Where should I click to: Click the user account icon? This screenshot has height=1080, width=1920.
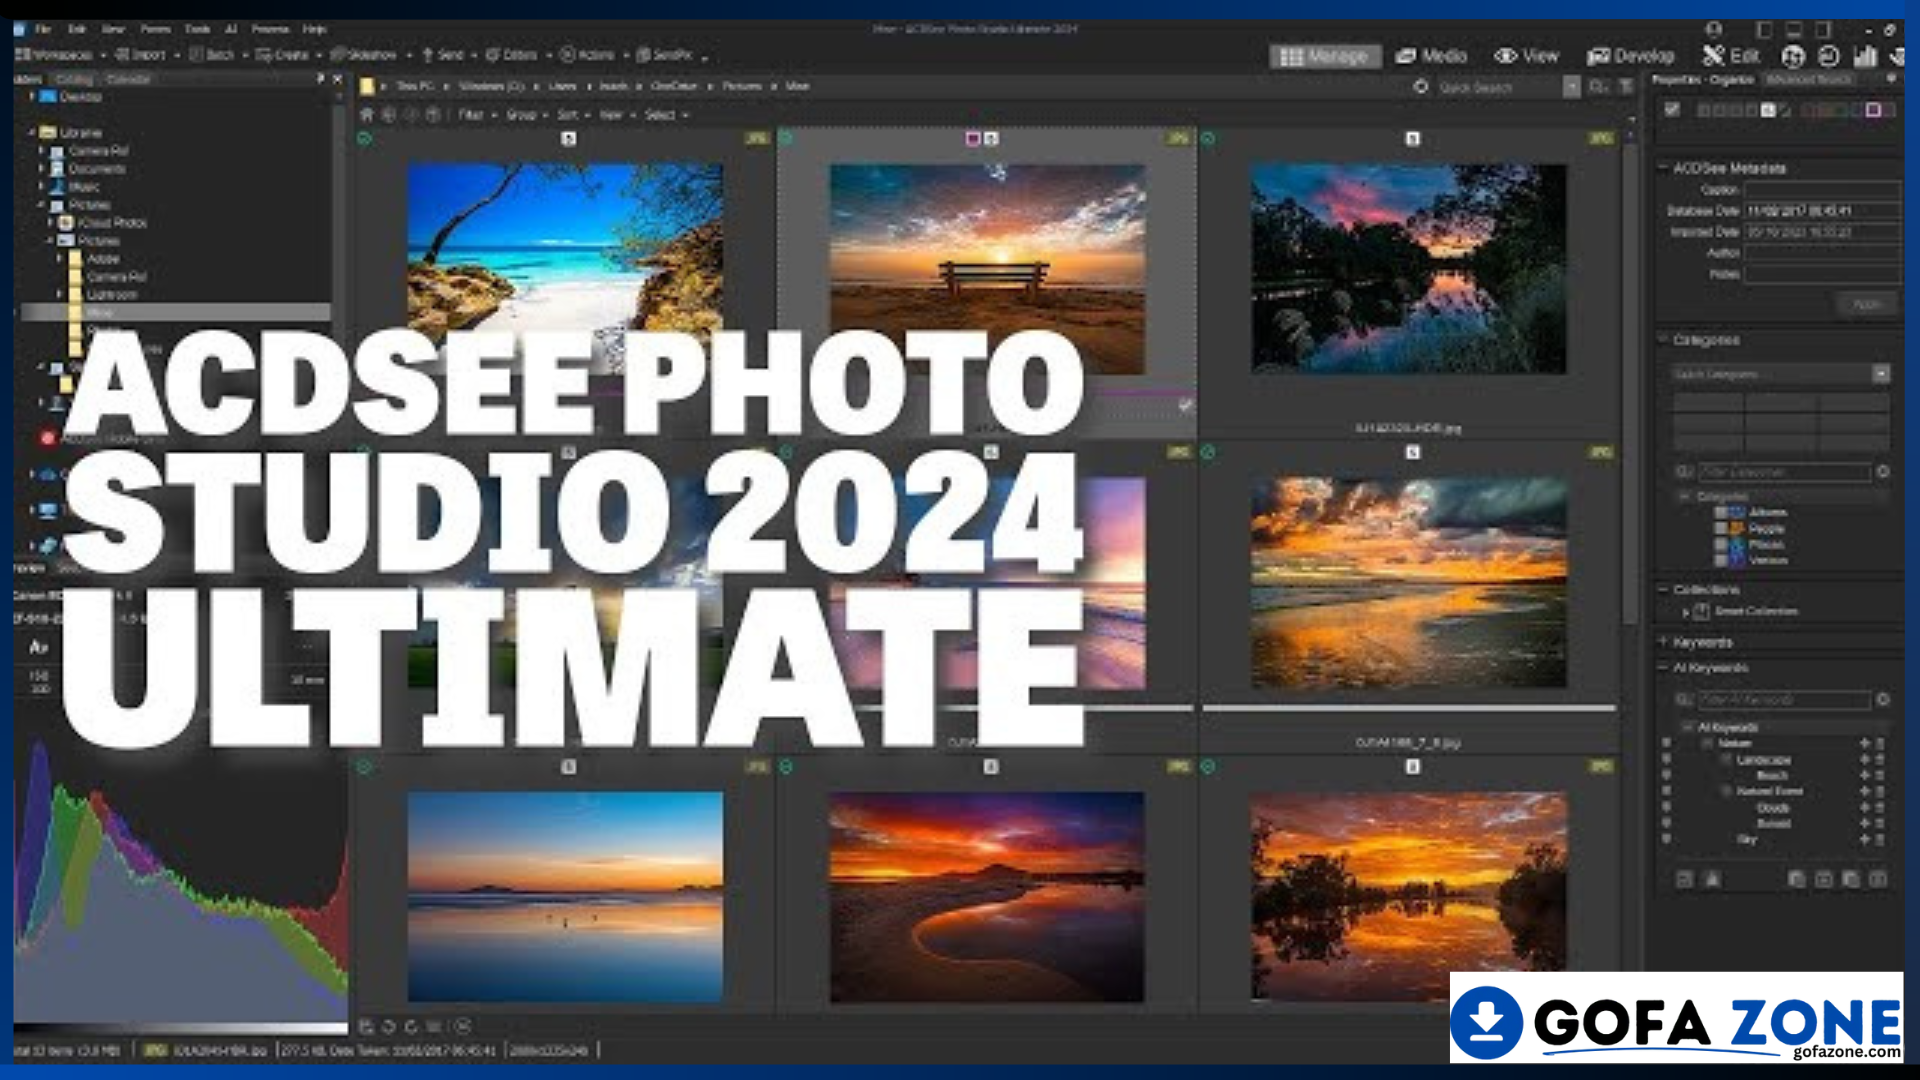click(1713, 29)
